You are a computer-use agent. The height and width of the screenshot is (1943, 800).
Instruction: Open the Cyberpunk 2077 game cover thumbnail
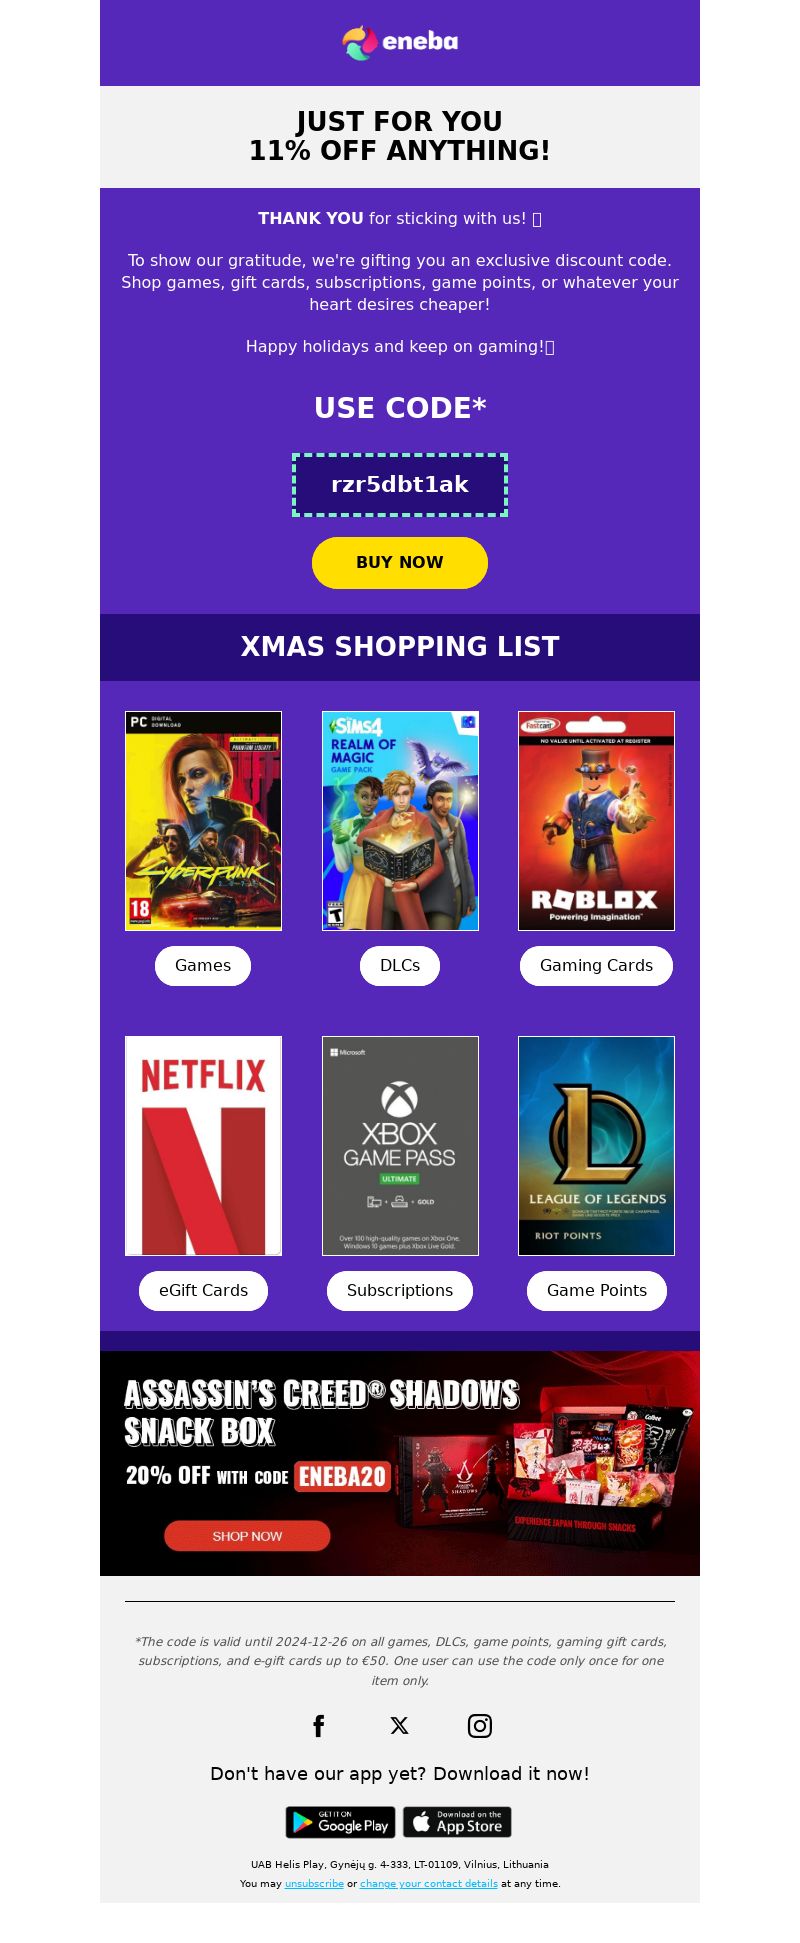click(203, 821)
